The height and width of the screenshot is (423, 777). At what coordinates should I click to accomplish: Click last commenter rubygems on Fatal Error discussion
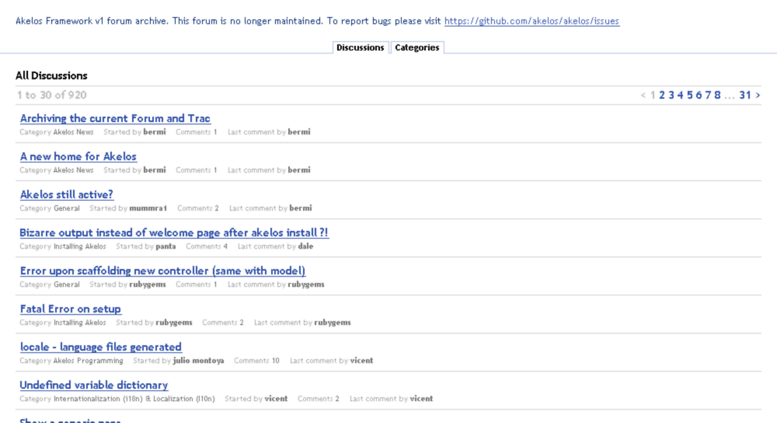pyautogui.click(x=333, y=323)
